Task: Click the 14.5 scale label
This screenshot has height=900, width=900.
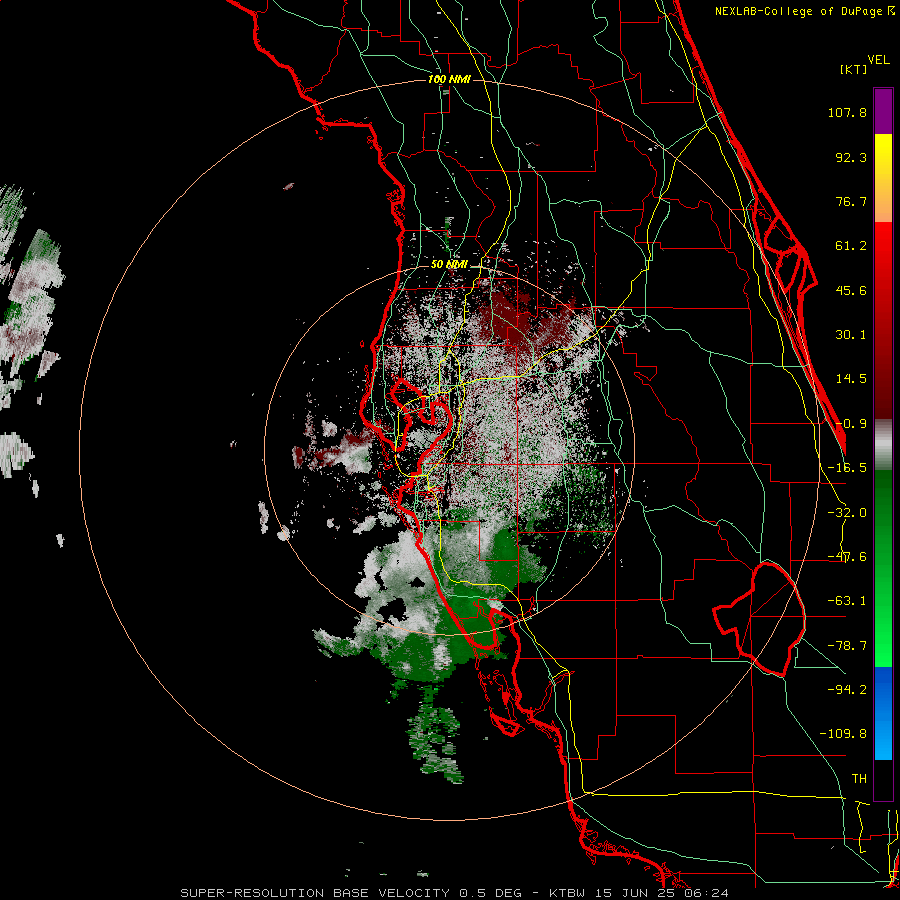Action: tap(851, 379)
